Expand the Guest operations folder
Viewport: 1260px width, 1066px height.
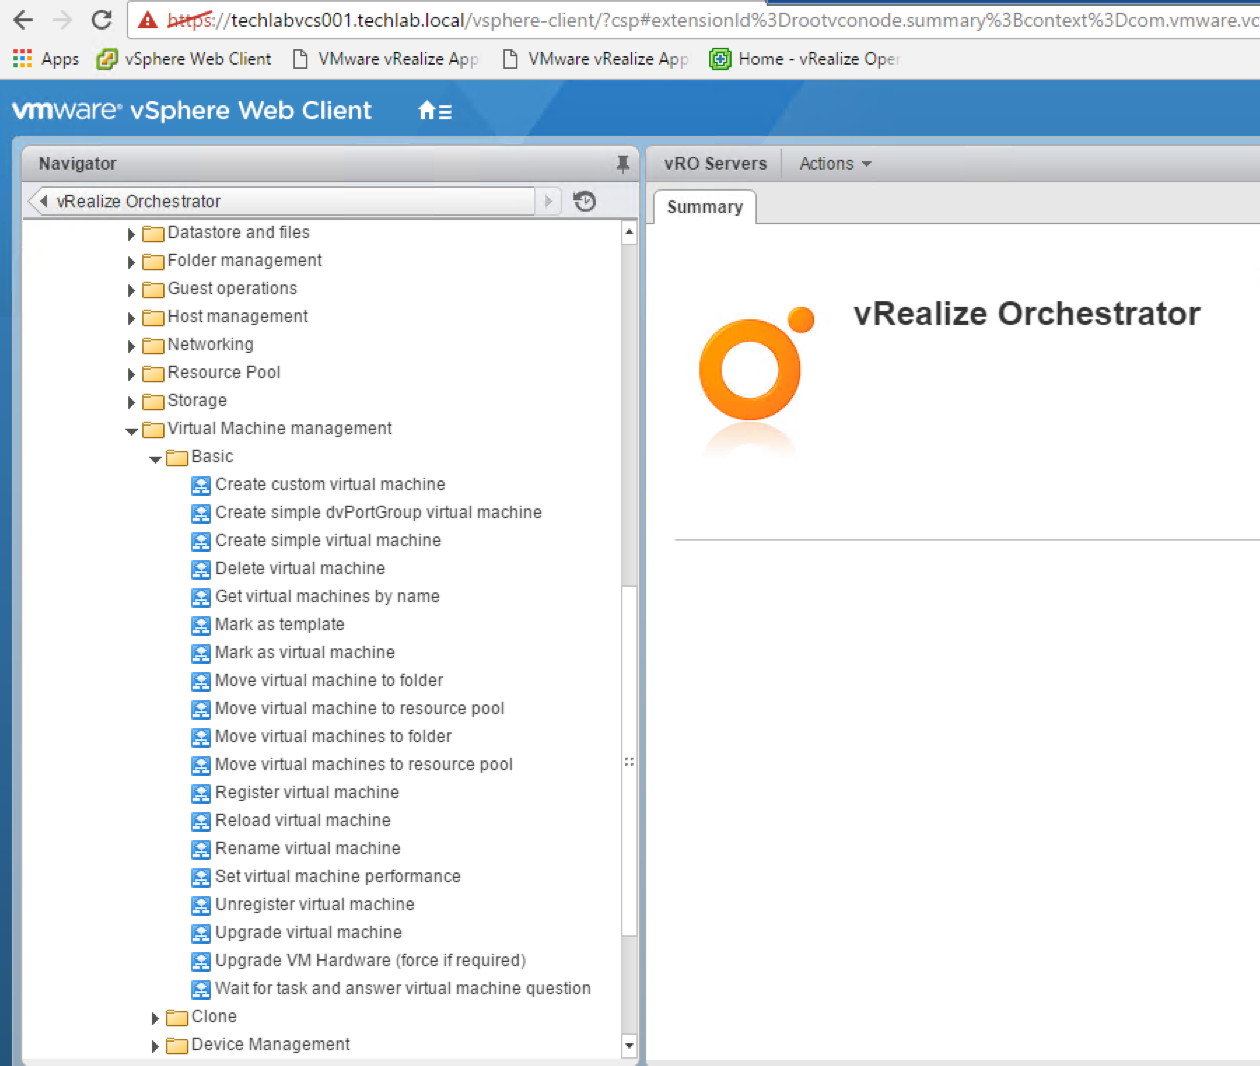131,290
